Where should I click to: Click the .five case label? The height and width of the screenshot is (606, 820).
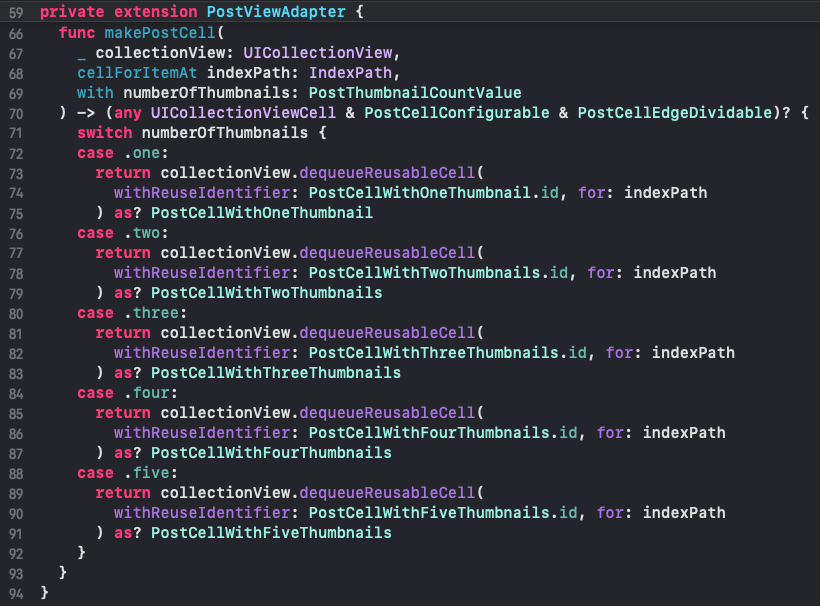147,473
